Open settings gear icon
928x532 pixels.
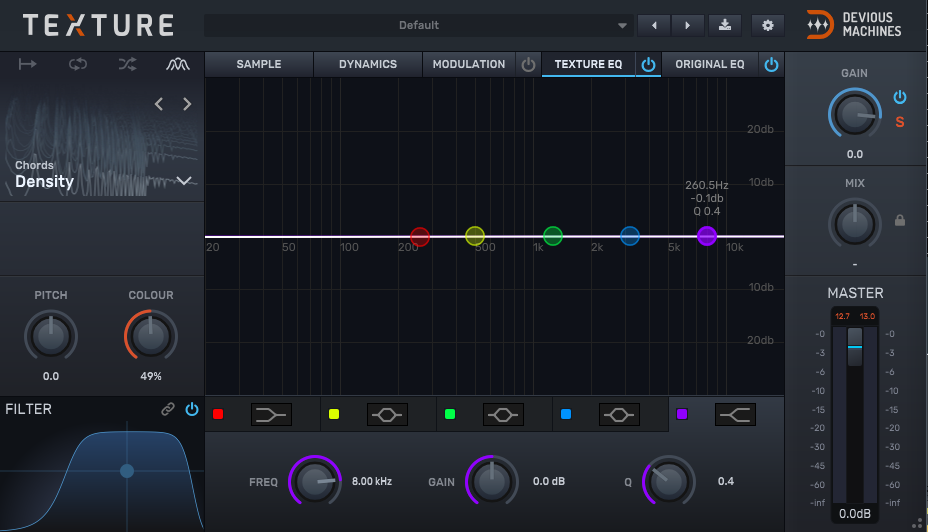point(768,25)
